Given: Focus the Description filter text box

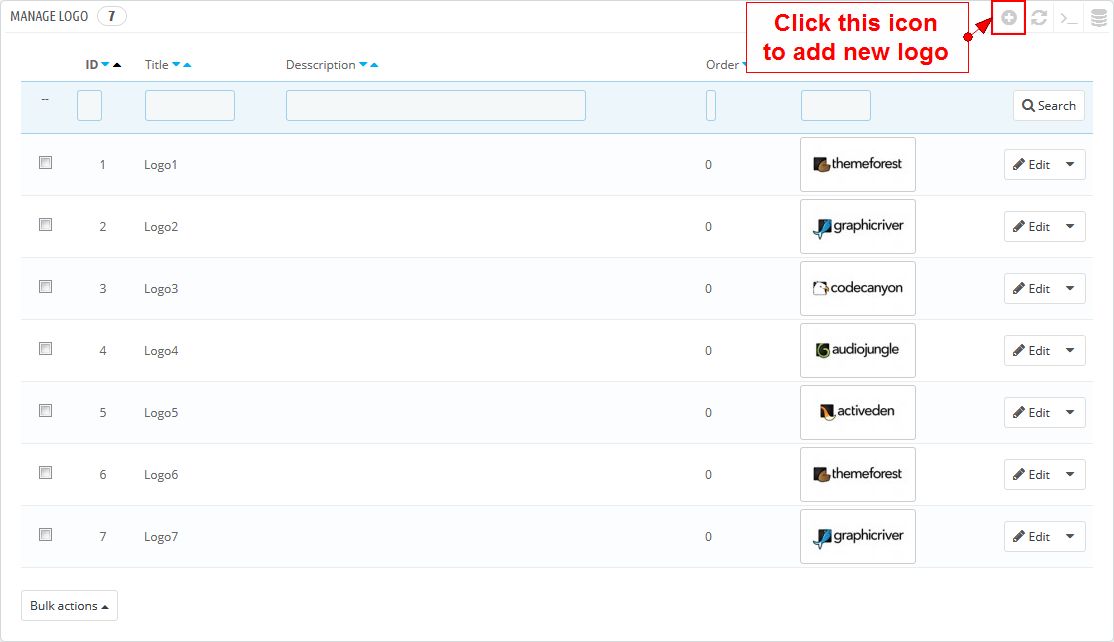Looking at the screenshot, I should click(435, 106).
